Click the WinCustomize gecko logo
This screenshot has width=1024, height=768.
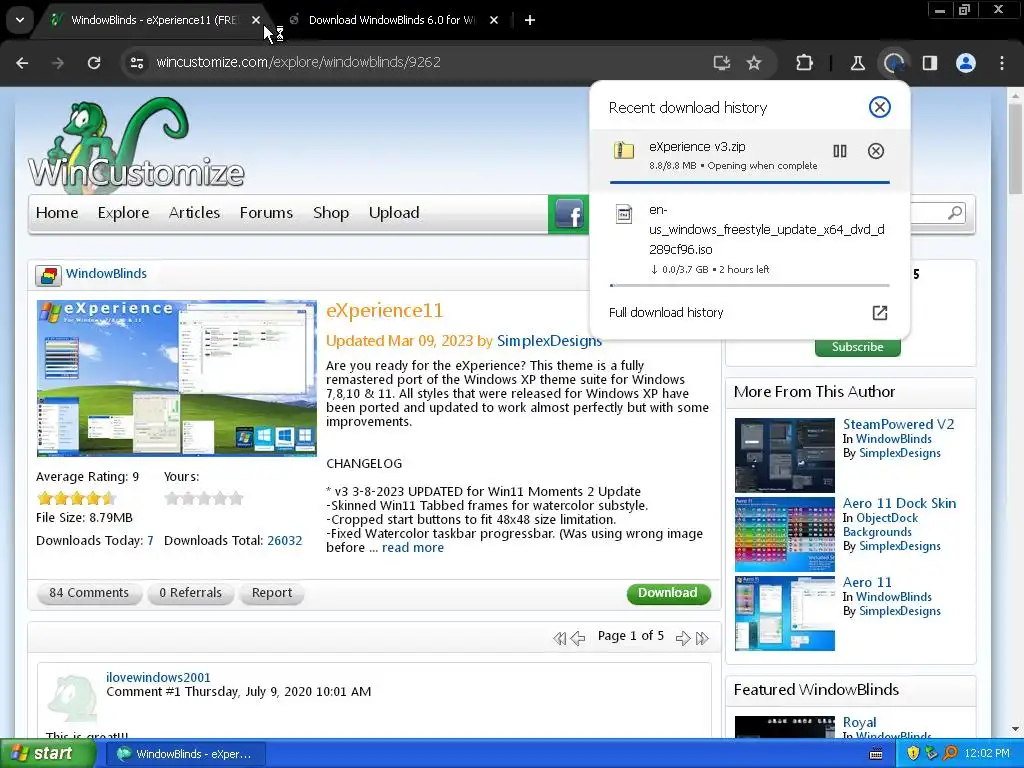tap(136, 145)
